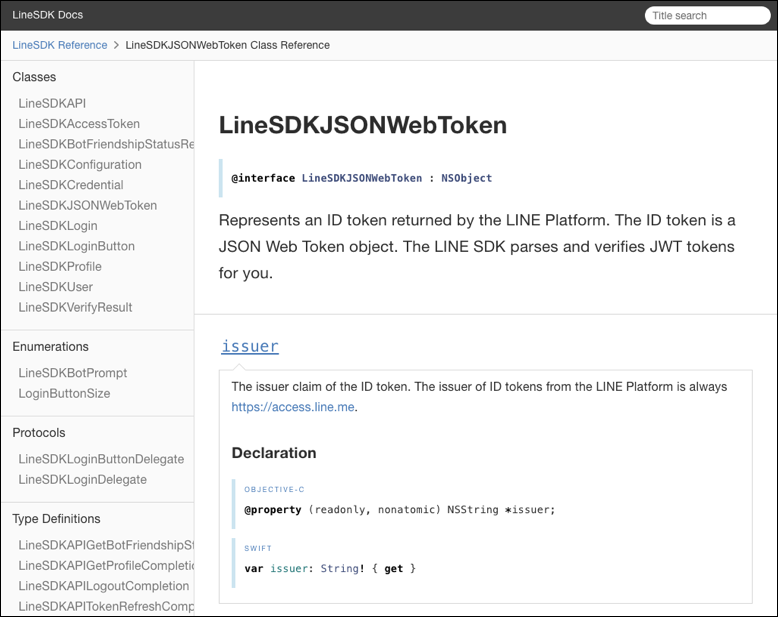Open LineSDKAPI class page

point(52,103)
